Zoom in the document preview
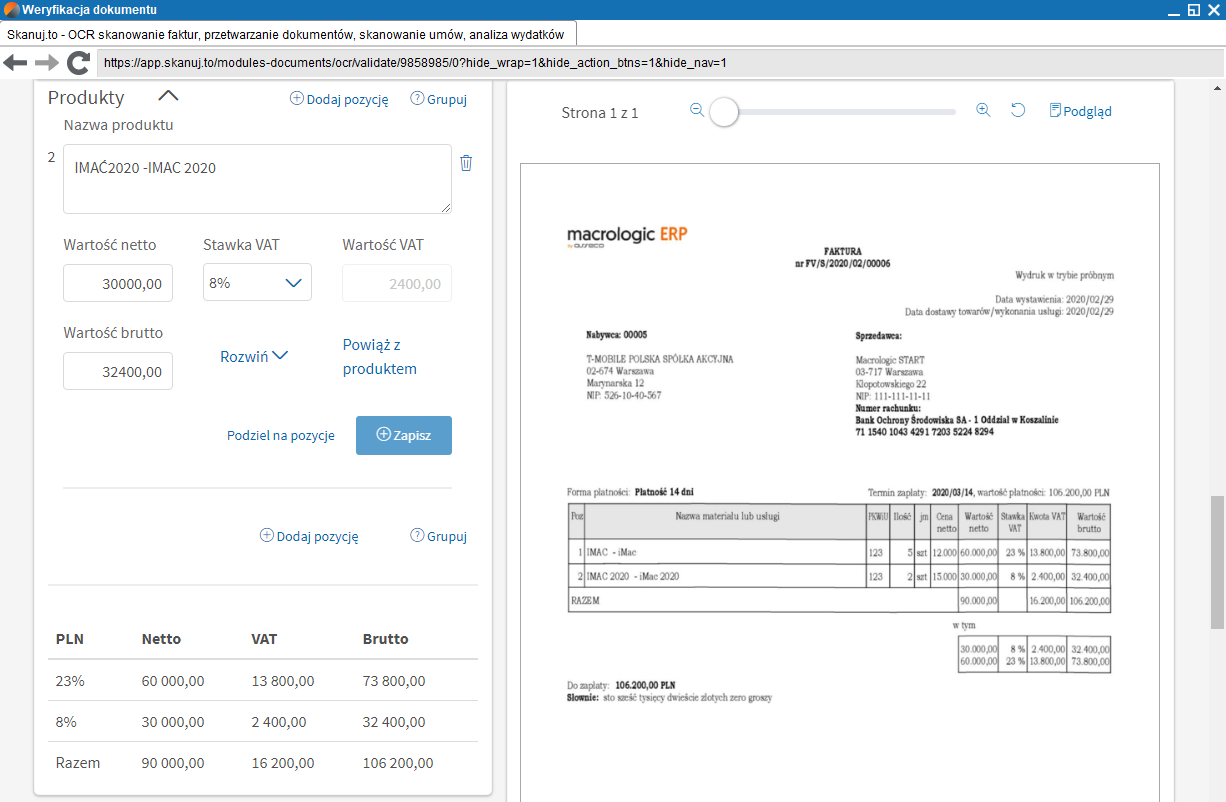Viewport: 1226px width, 802px height. 983,111
